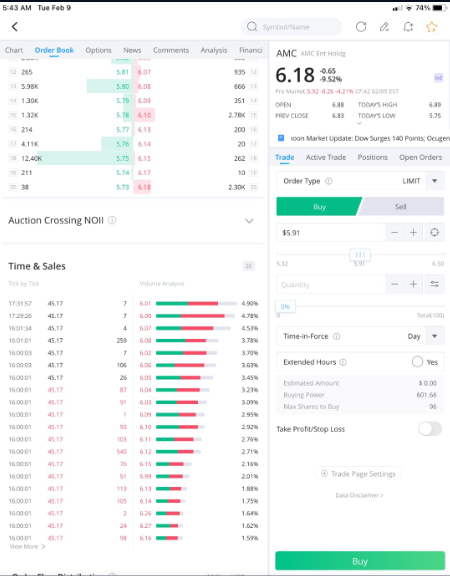Image resolution: width=450 pixels, height=576 pixels.
Task: Open the Market Update news headline
Action: 370,138
